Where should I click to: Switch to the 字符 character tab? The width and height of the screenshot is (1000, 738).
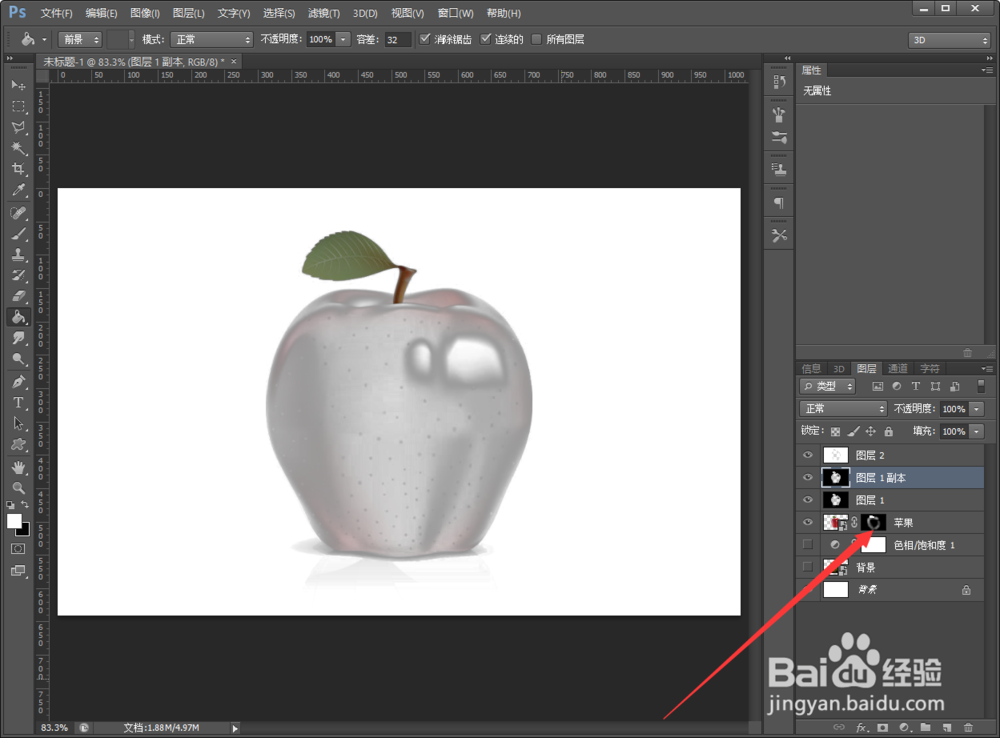[x=929, y=369]
